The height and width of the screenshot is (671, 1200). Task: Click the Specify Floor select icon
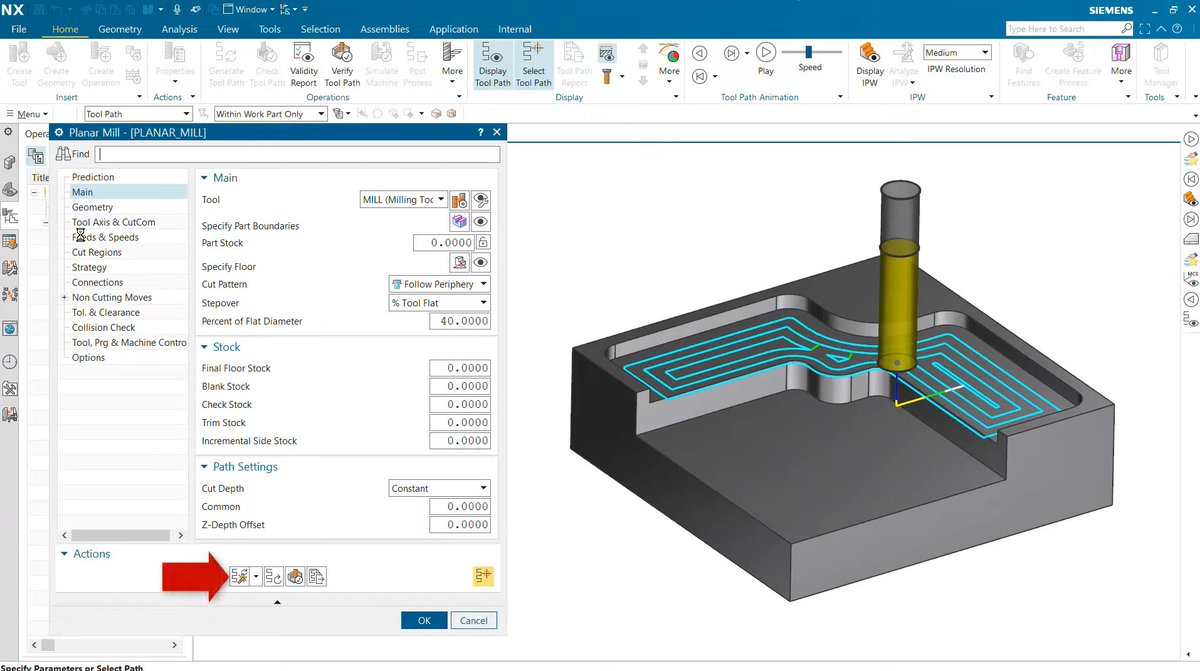point(460,262)
